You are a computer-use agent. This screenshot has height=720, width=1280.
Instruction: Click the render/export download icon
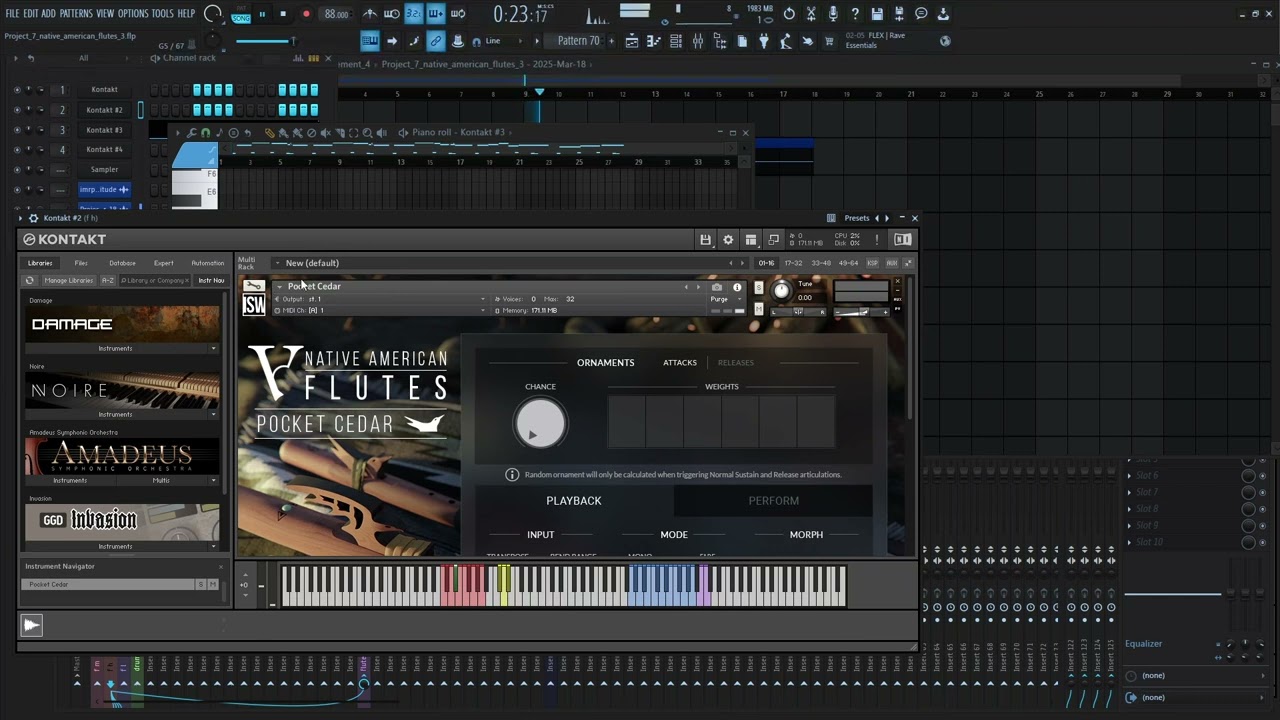coord(943,14)
